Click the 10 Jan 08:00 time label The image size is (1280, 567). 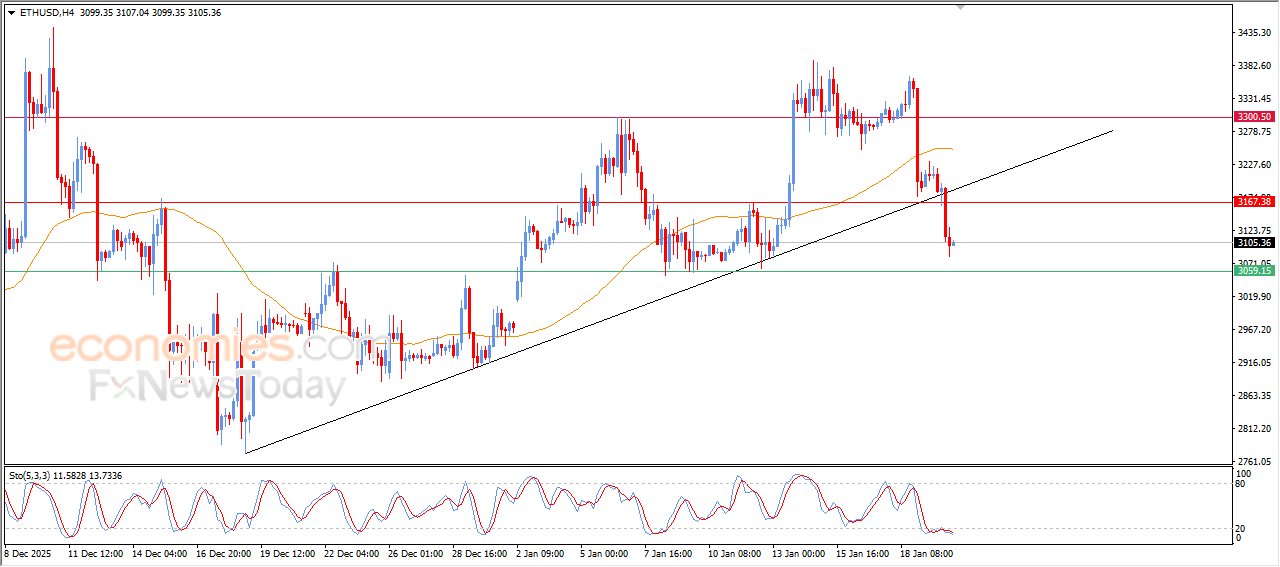(x=736, y=553)
